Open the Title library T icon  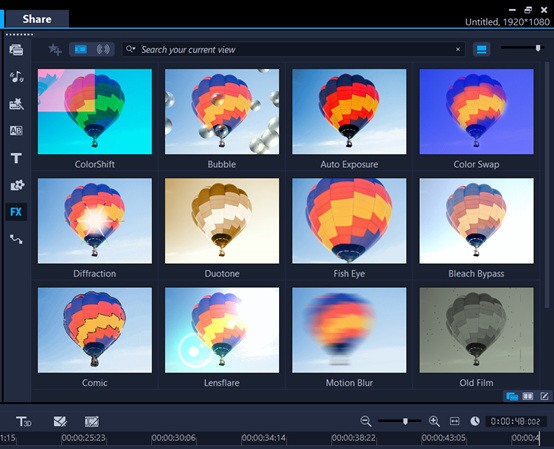coord(16,158)
